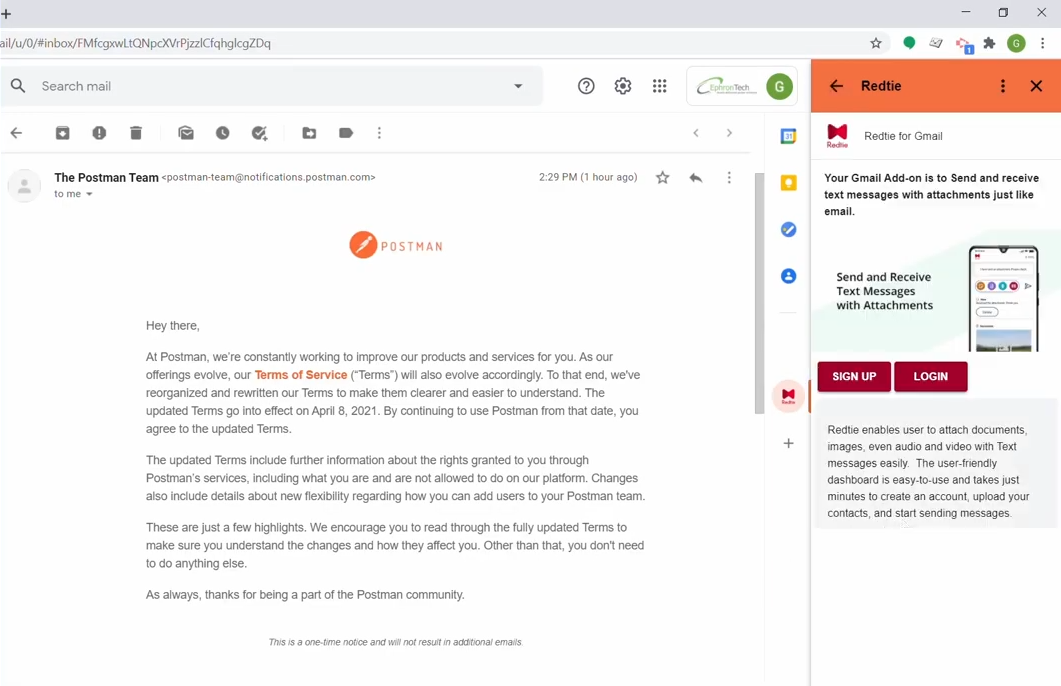Viewport: 1061px width, 686px height.
Task: Click sender avatar of Postman Team
Action: click(x=24, y=185)
